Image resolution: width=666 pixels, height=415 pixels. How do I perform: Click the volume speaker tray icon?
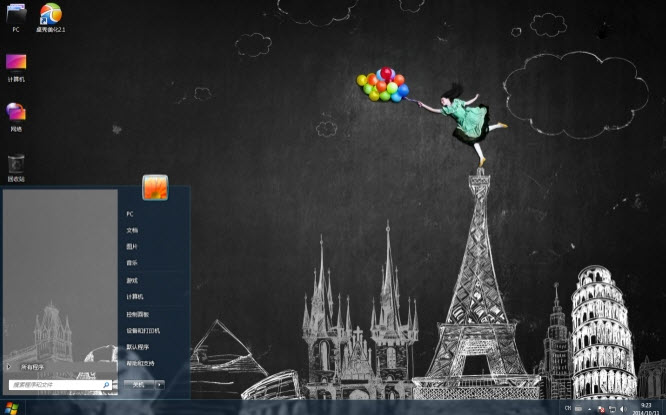[x=623, y=409]
